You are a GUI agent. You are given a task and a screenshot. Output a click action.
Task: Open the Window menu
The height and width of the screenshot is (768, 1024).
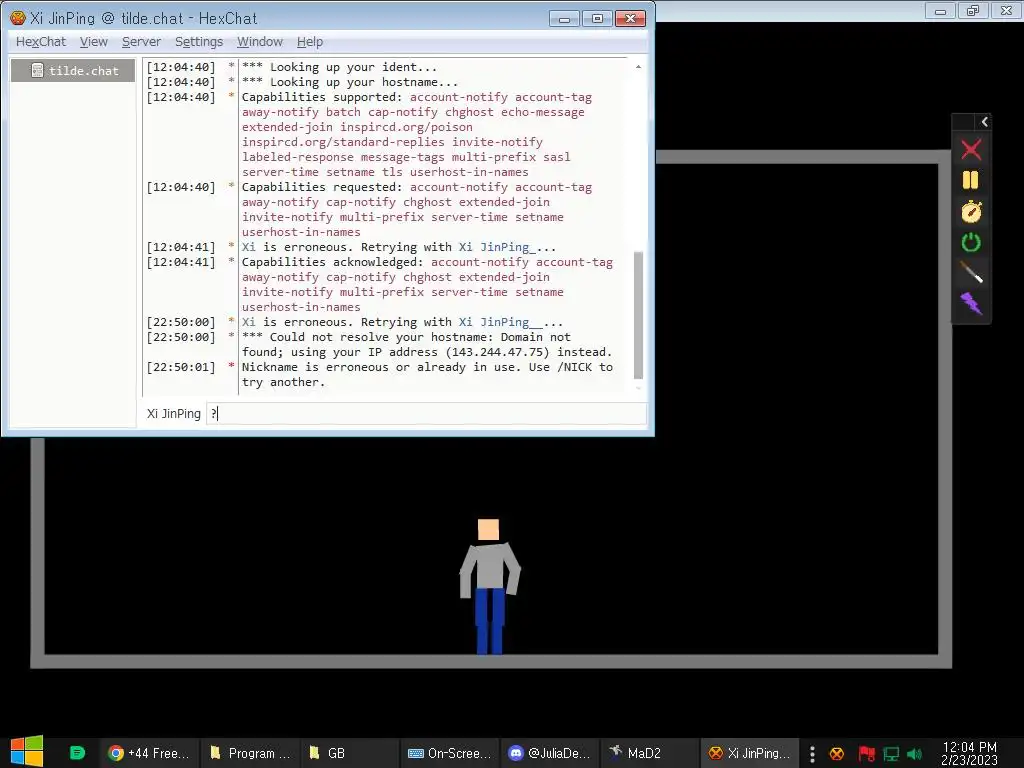pos(259,42)
